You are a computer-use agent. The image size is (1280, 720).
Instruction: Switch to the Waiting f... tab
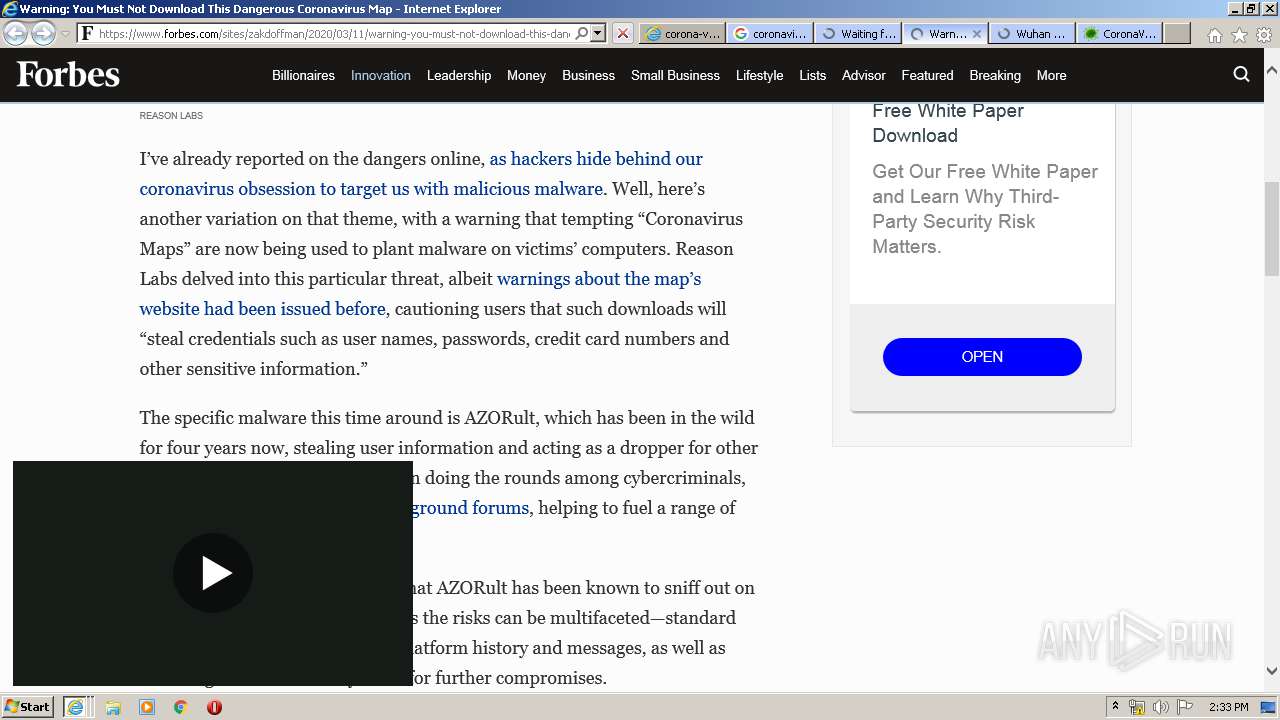857,33
